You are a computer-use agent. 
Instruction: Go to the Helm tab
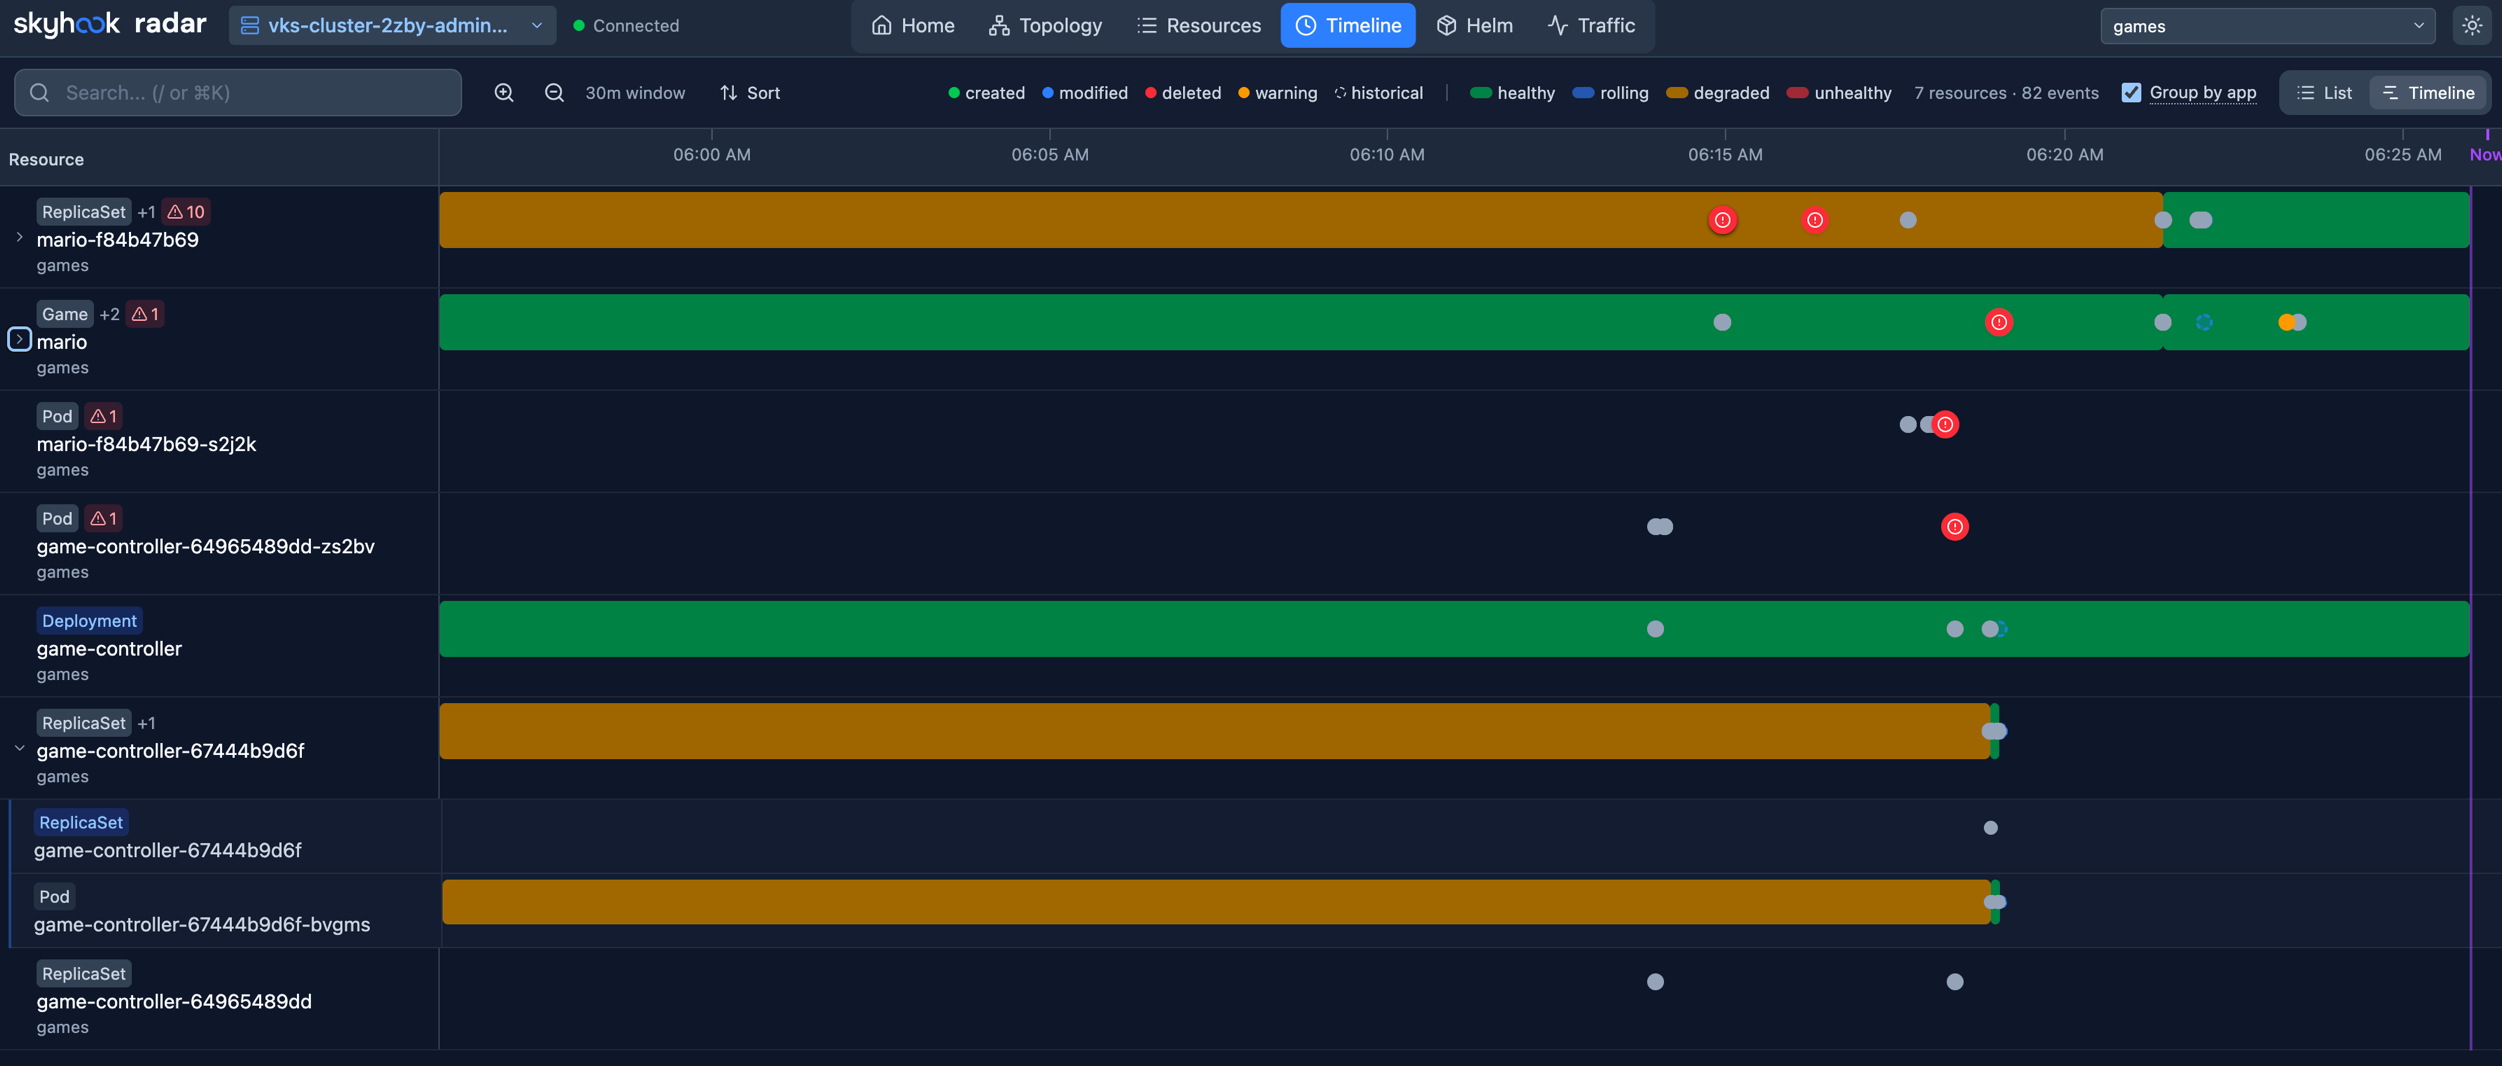pos(1475,26)
